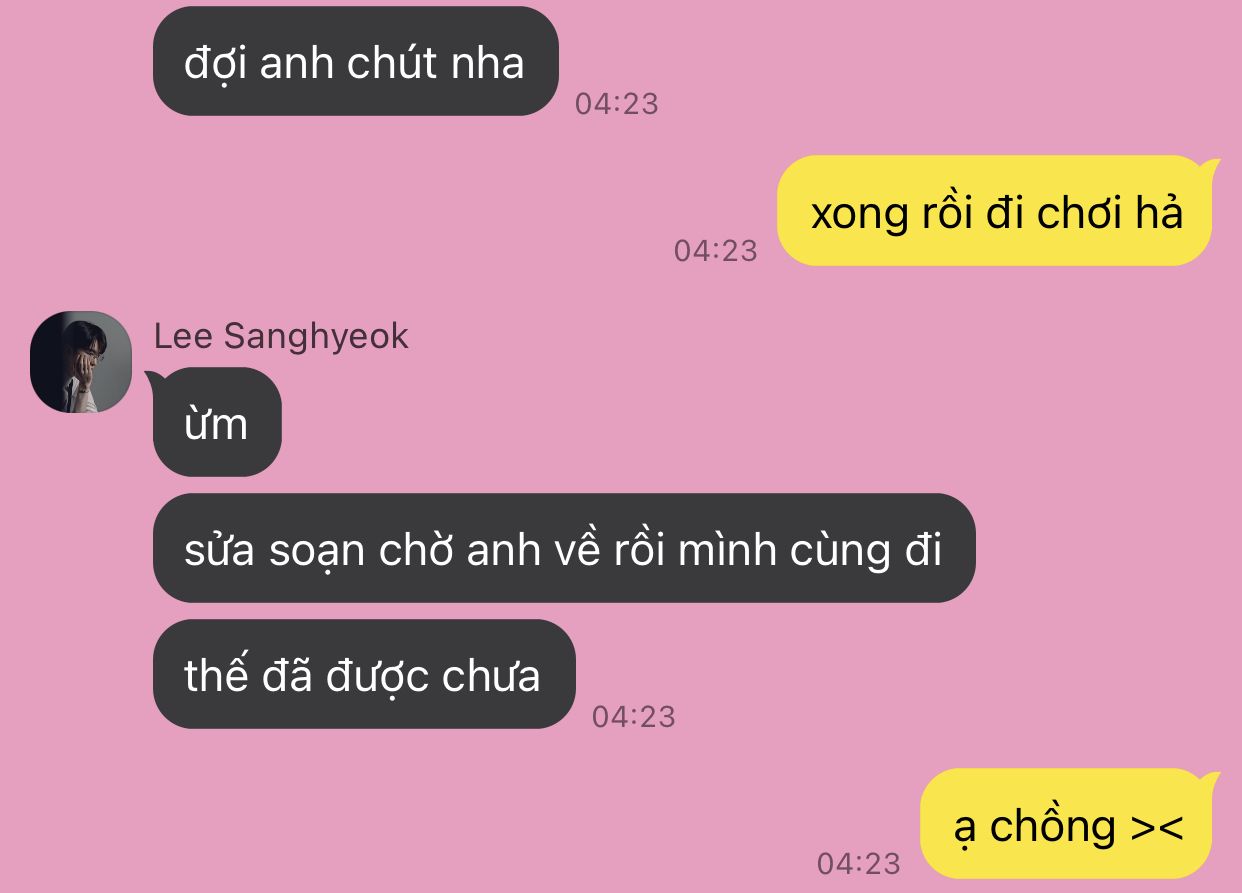Click the word 'đợi' in the top message
This screenshot has height=893, width=1242.
pos(216,64)
